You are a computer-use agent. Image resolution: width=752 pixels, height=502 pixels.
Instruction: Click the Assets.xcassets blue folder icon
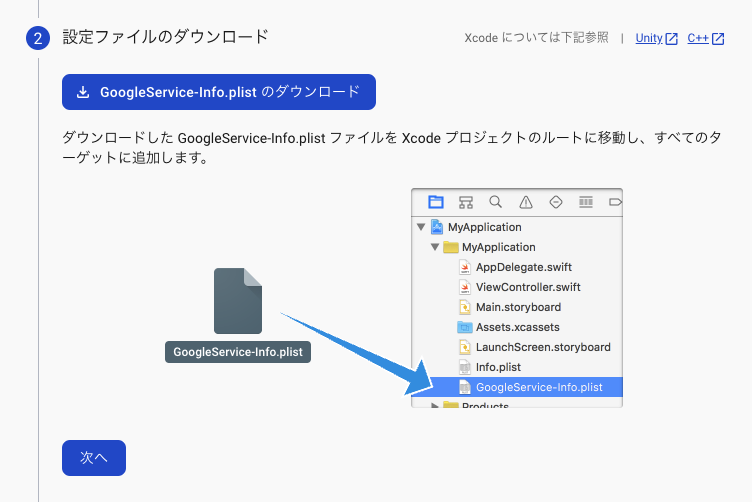click(465, 327)
